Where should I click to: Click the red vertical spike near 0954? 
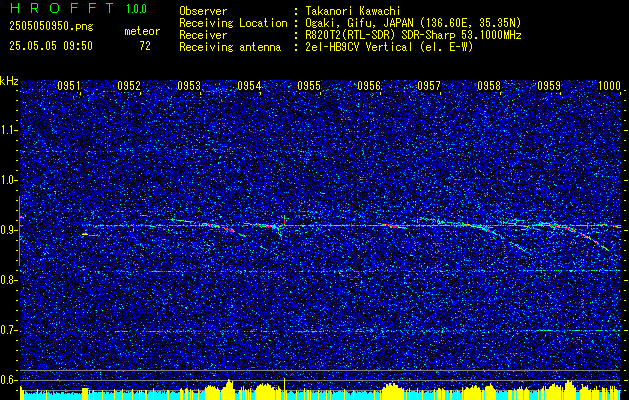tap(284, 220)
